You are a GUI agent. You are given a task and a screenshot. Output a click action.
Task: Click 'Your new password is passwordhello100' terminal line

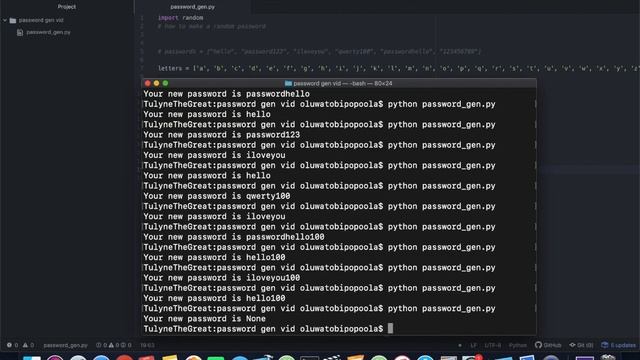233,237
